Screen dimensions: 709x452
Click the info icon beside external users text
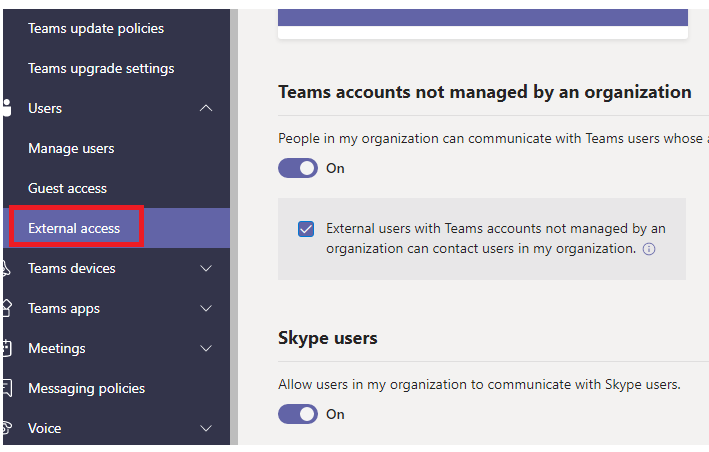pos(649,248)
